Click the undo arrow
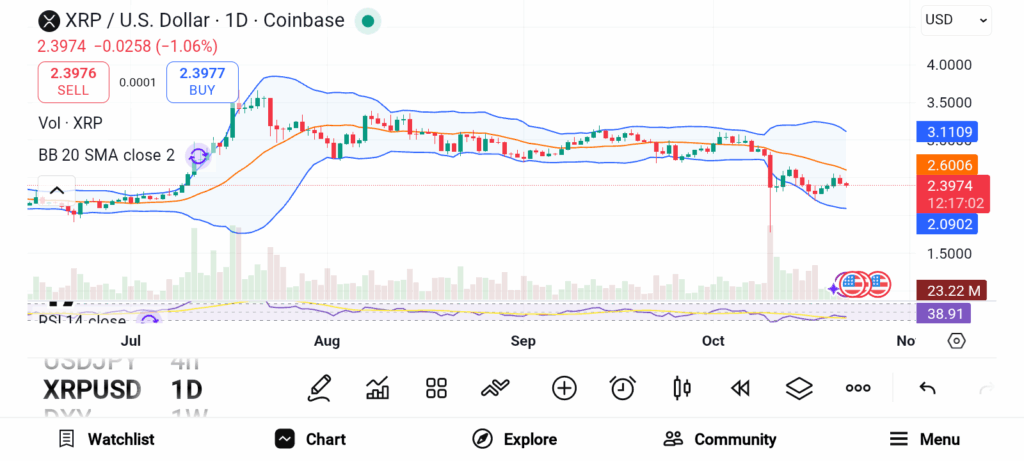1024x461 pixels. (x=927, y=388)
